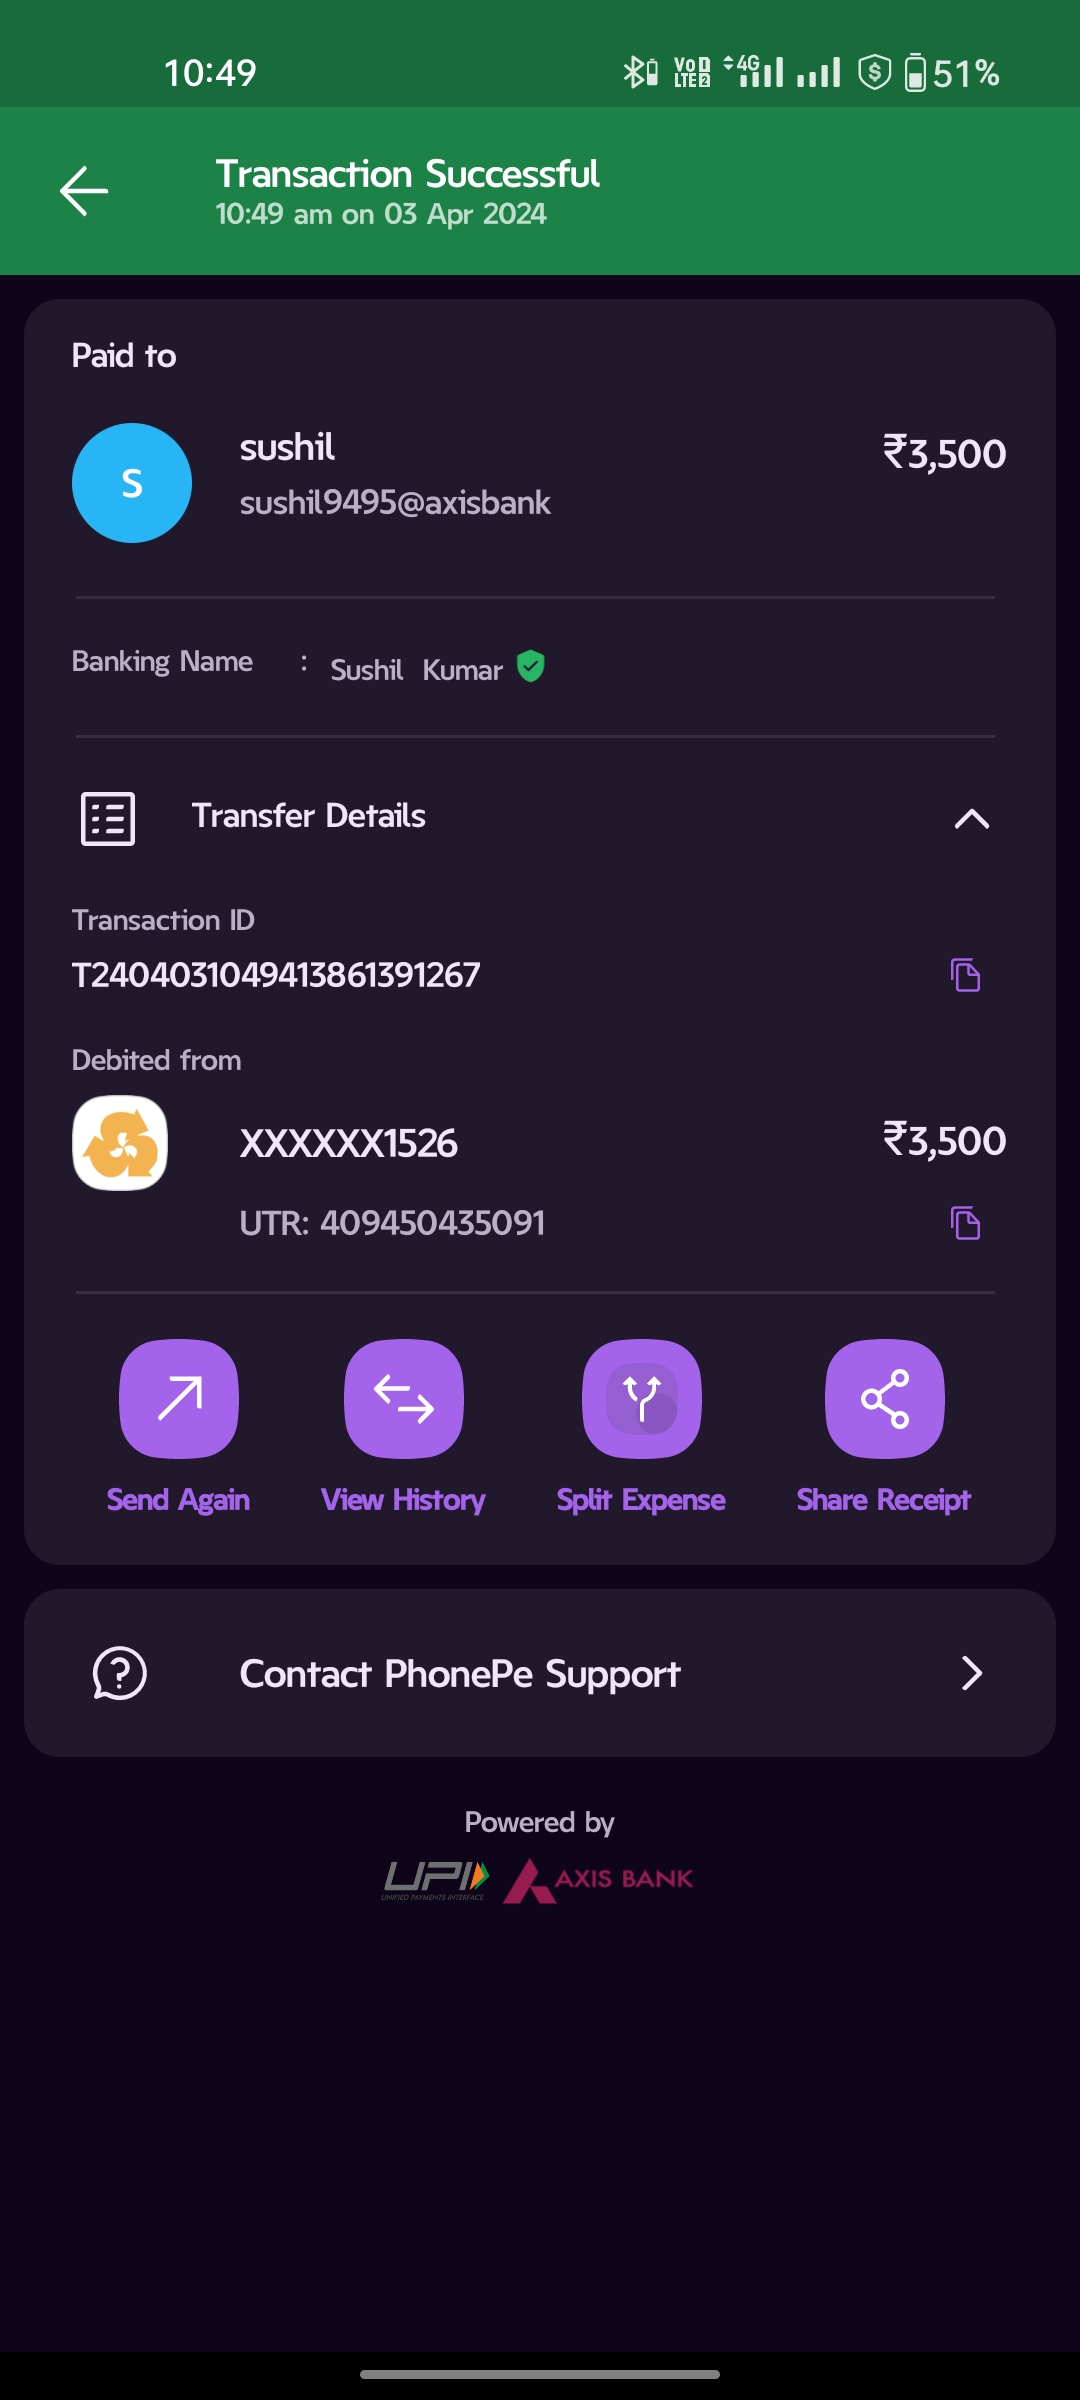
Task: Open View History icon
Action: pos(403,1398)
